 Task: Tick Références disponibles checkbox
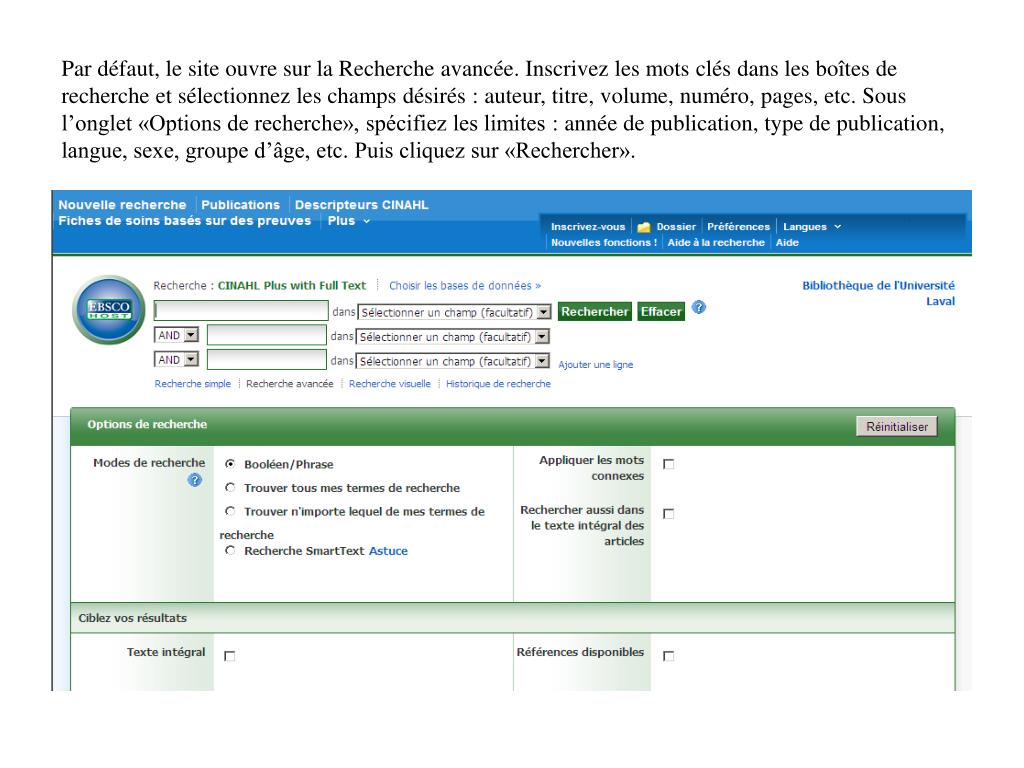point(669,656)
